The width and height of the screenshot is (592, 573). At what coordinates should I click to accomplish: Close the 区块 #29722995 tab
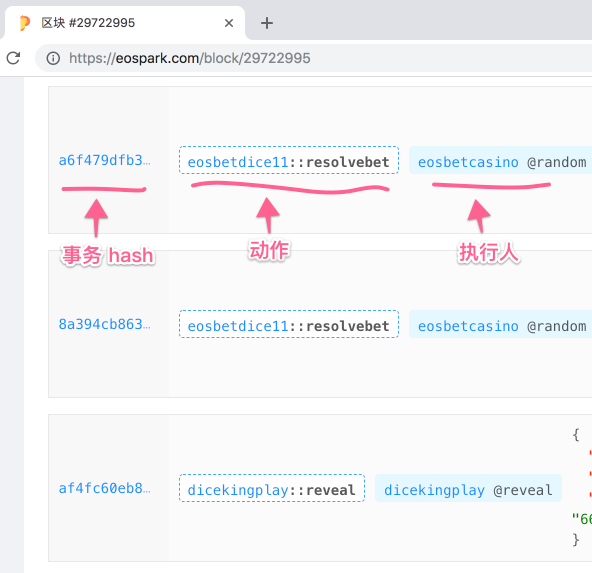click(229, 23)
